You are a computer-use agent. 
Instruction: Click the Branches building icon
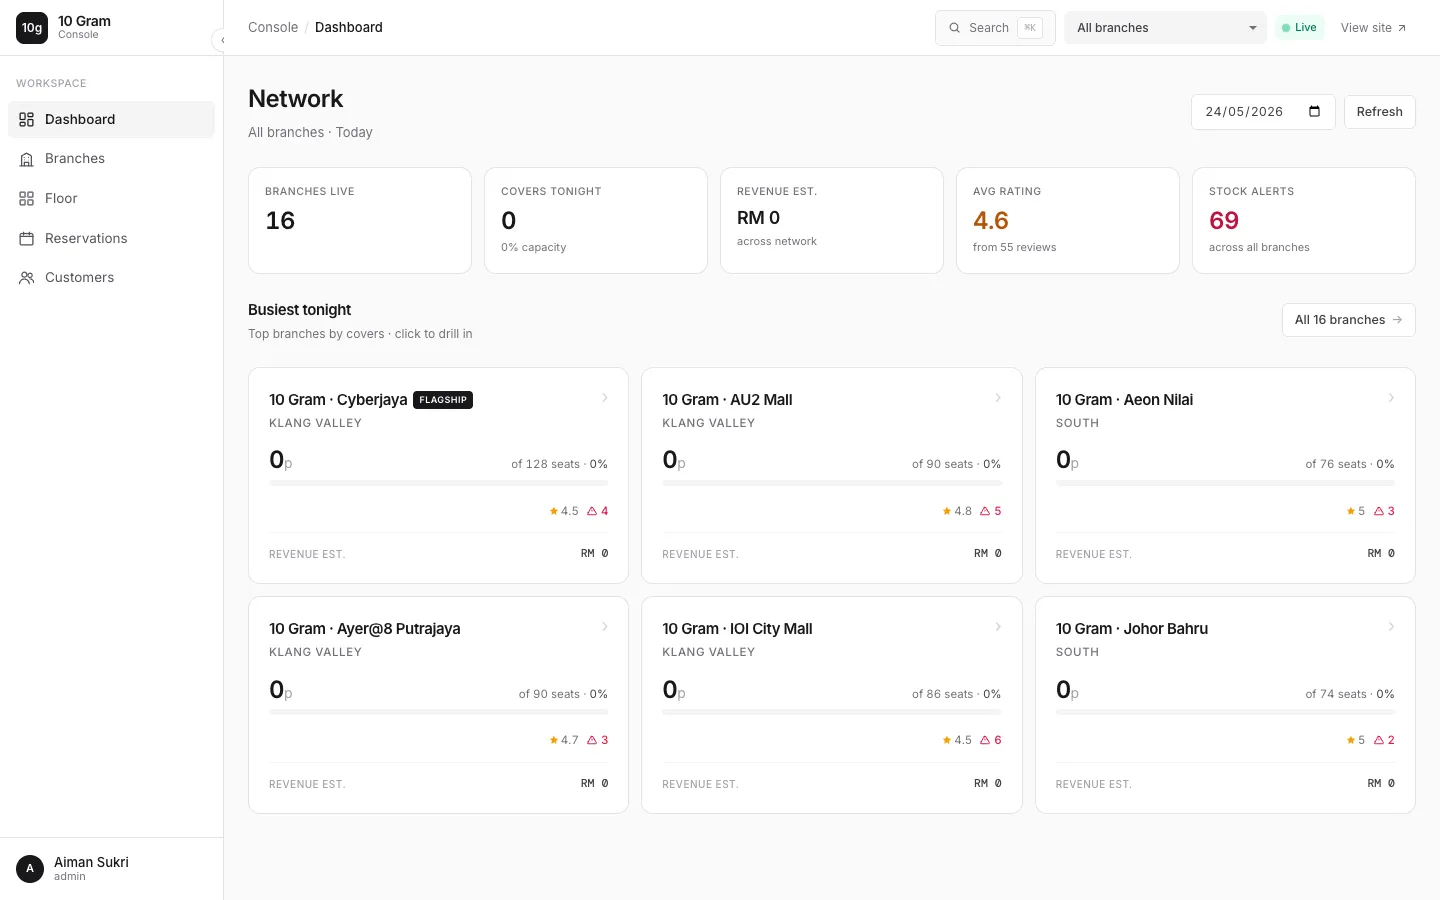(27, 159)
